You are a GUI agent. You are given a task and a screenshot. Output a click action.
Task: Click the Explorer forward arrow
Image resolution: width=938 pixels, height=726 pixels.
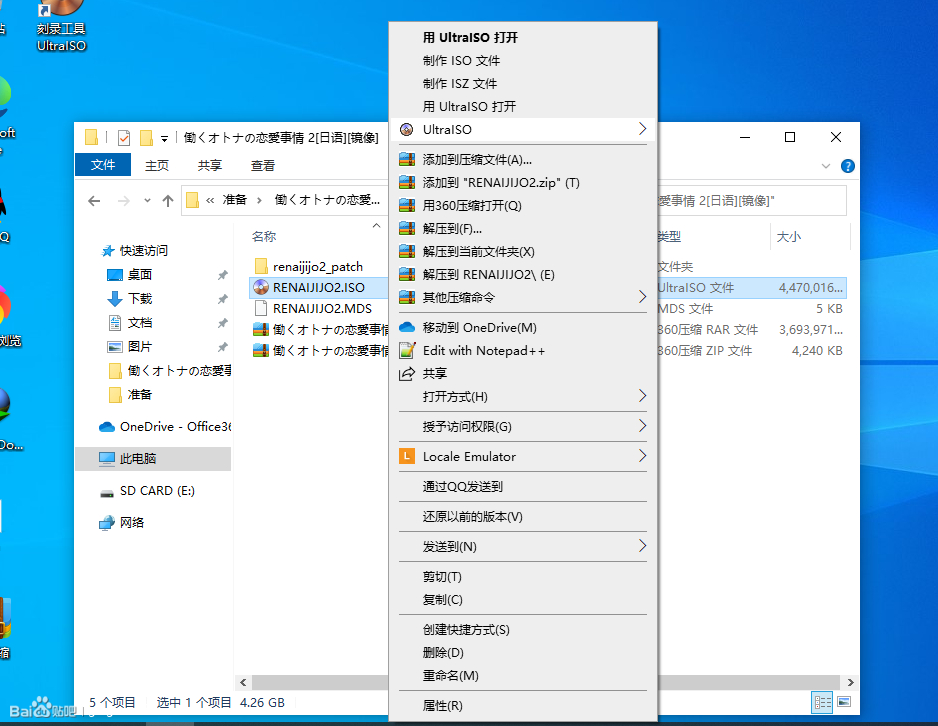(x=124, y=201)
